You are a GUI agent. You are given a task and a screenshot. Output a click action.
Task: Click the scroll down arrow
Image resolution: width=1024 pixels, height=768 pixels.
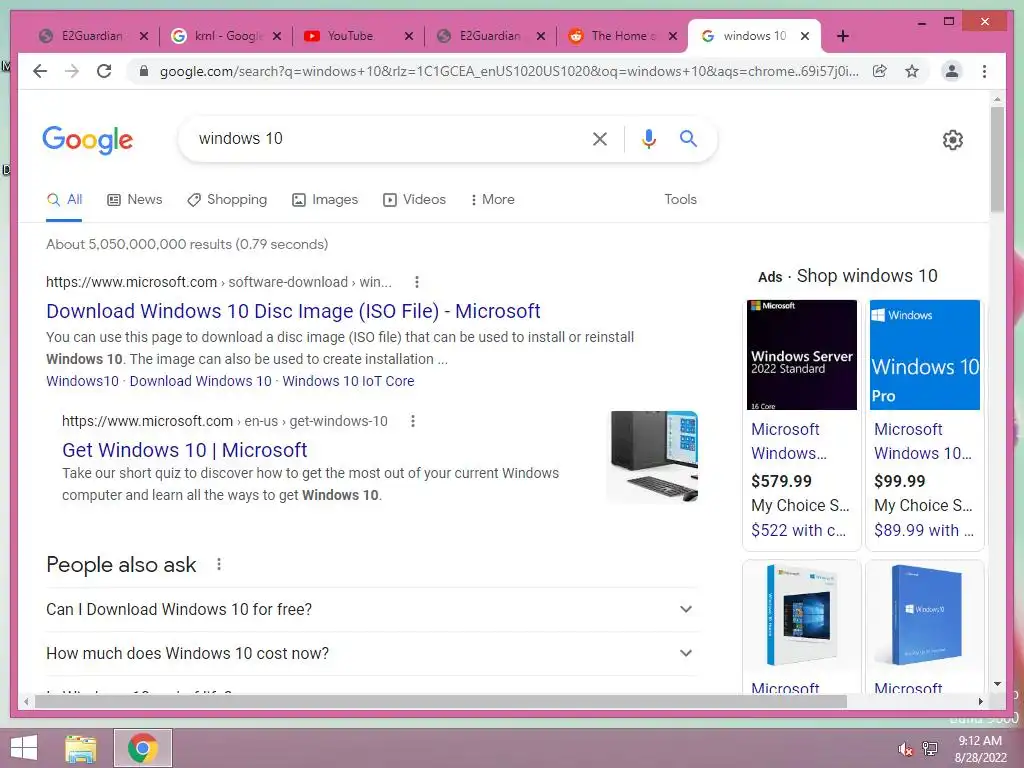(997, 684)
